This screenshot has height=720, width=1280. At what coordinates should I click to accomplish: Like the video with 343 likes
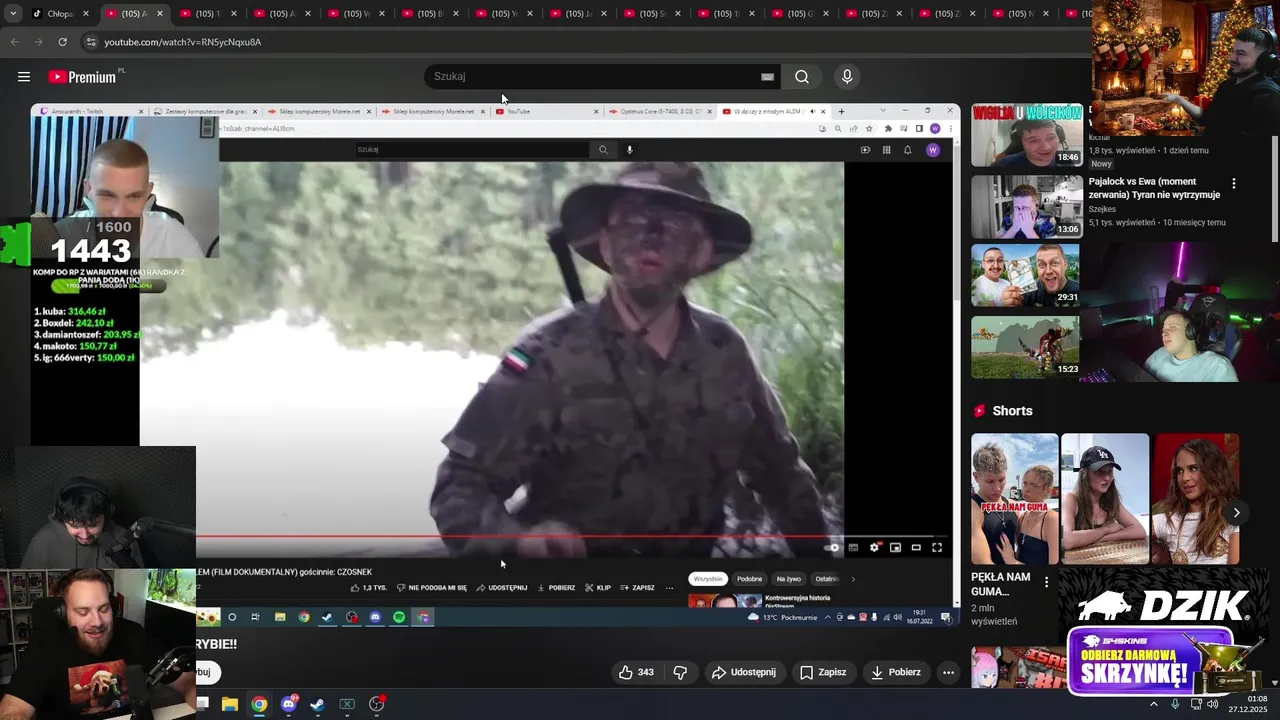636,672
